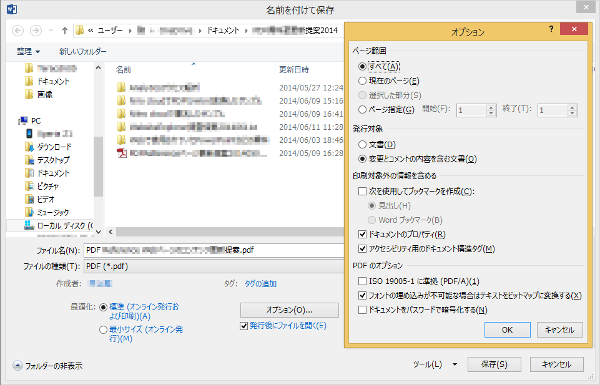The width and height of the screenshot is (600, 385).
Task: Click horizontal scrollbar left arrow in file list
Action: 111,232
